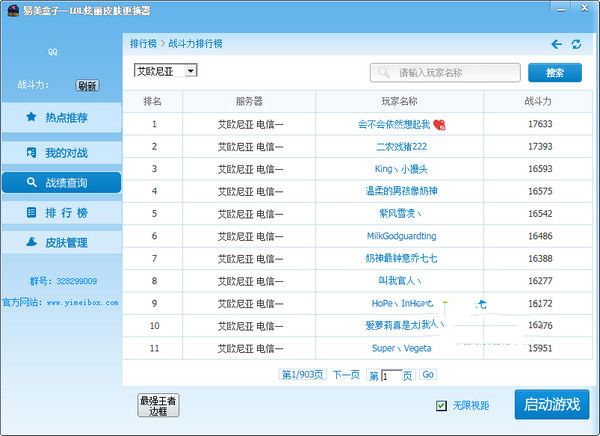Open player MilkGodguardting
The image size is (600, 436).
tap(401, 236)
